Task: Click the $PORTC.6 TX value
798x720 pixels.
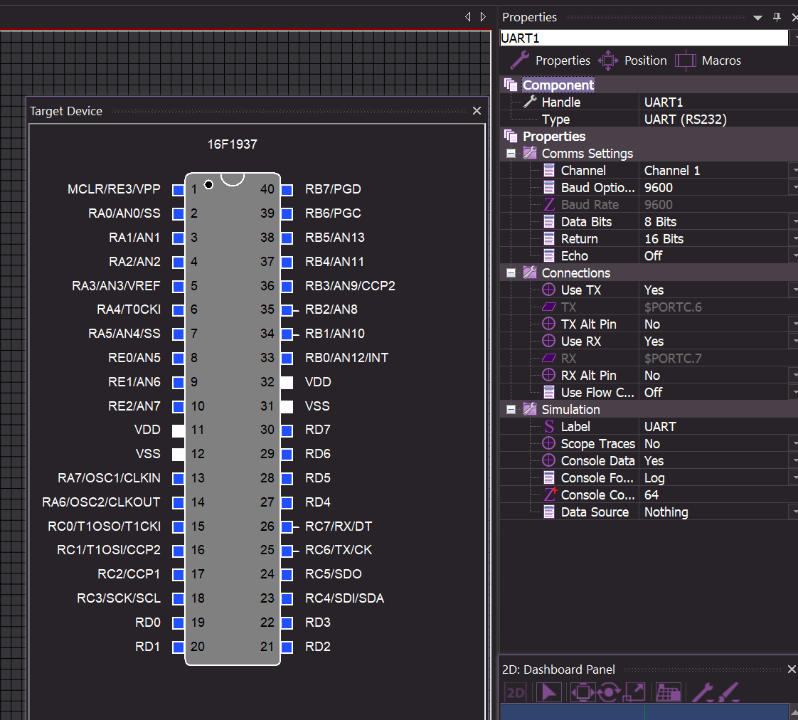Action: (x=673, y=307)
